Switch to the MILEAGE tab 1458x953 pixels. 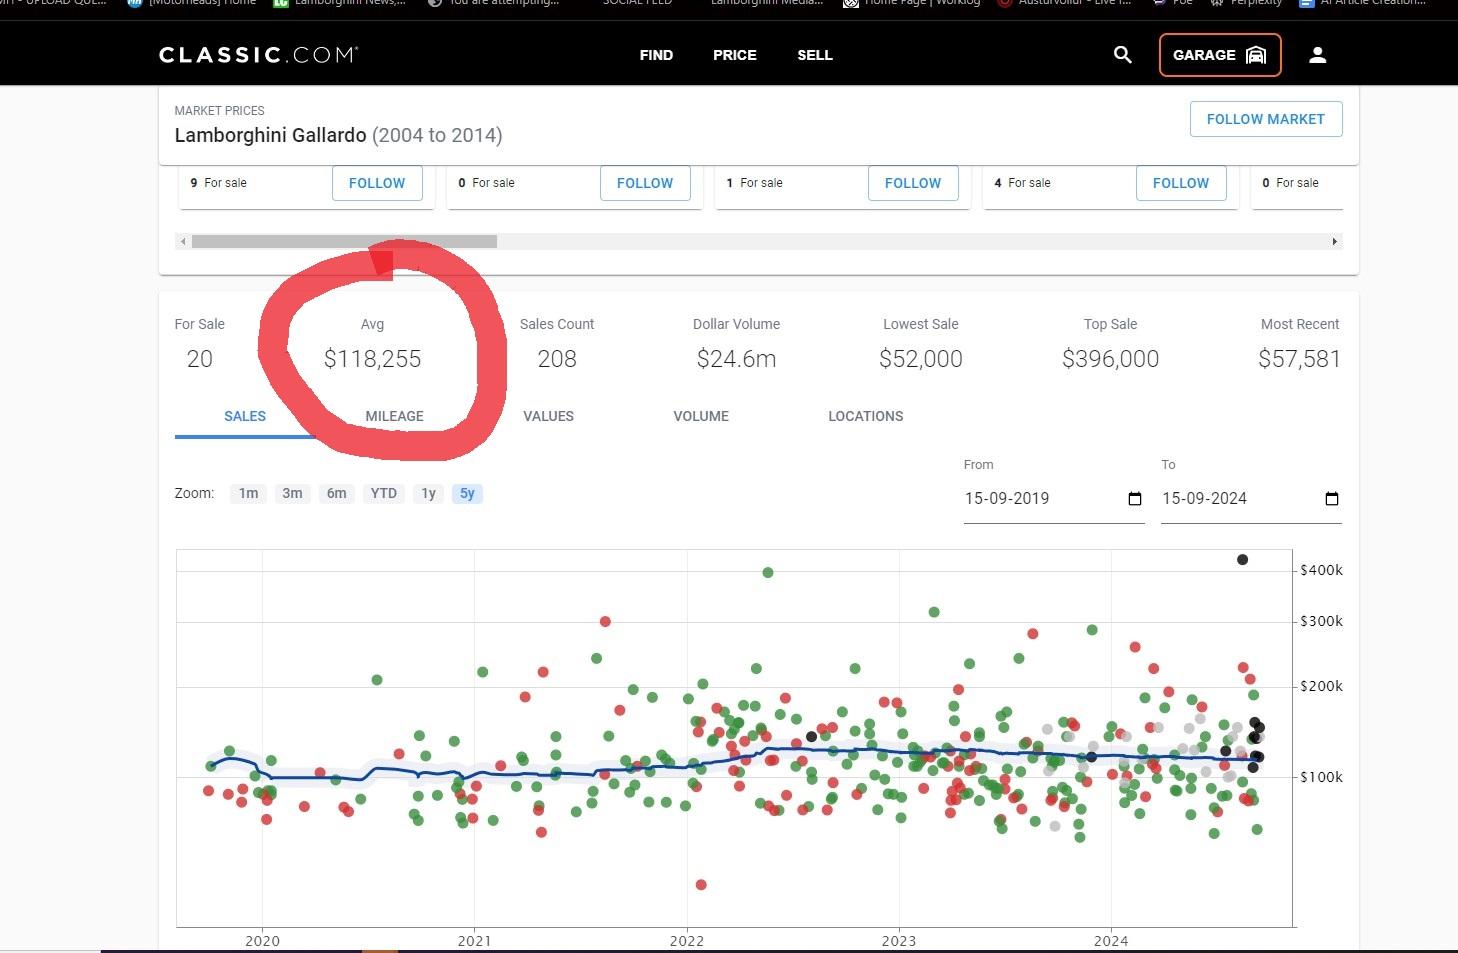pyautogui.click(x=394, y=416)
